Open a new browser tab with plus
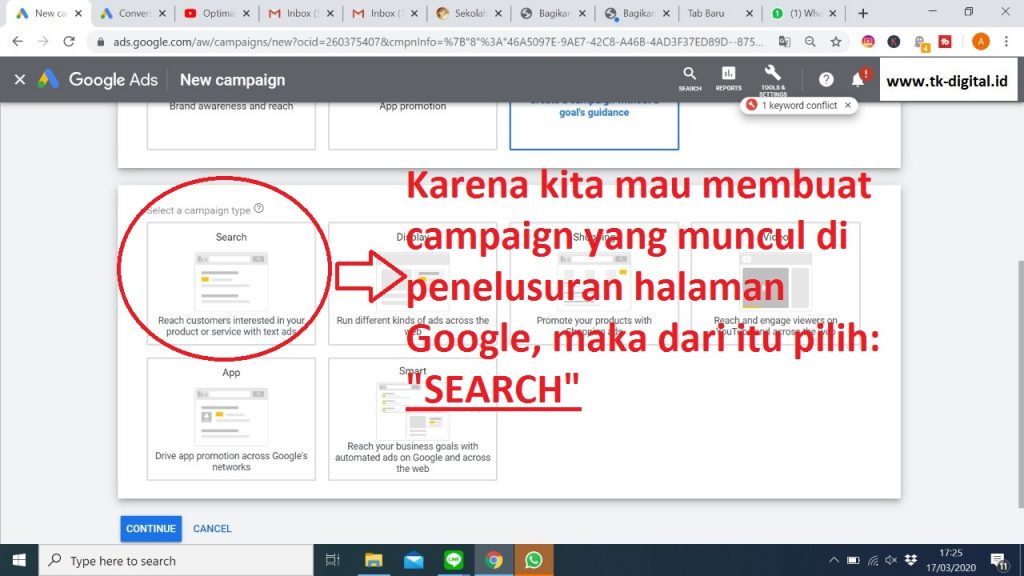The width and height of the screenshot is (1024, 576). pyautogui.click(x=863, y=14)
